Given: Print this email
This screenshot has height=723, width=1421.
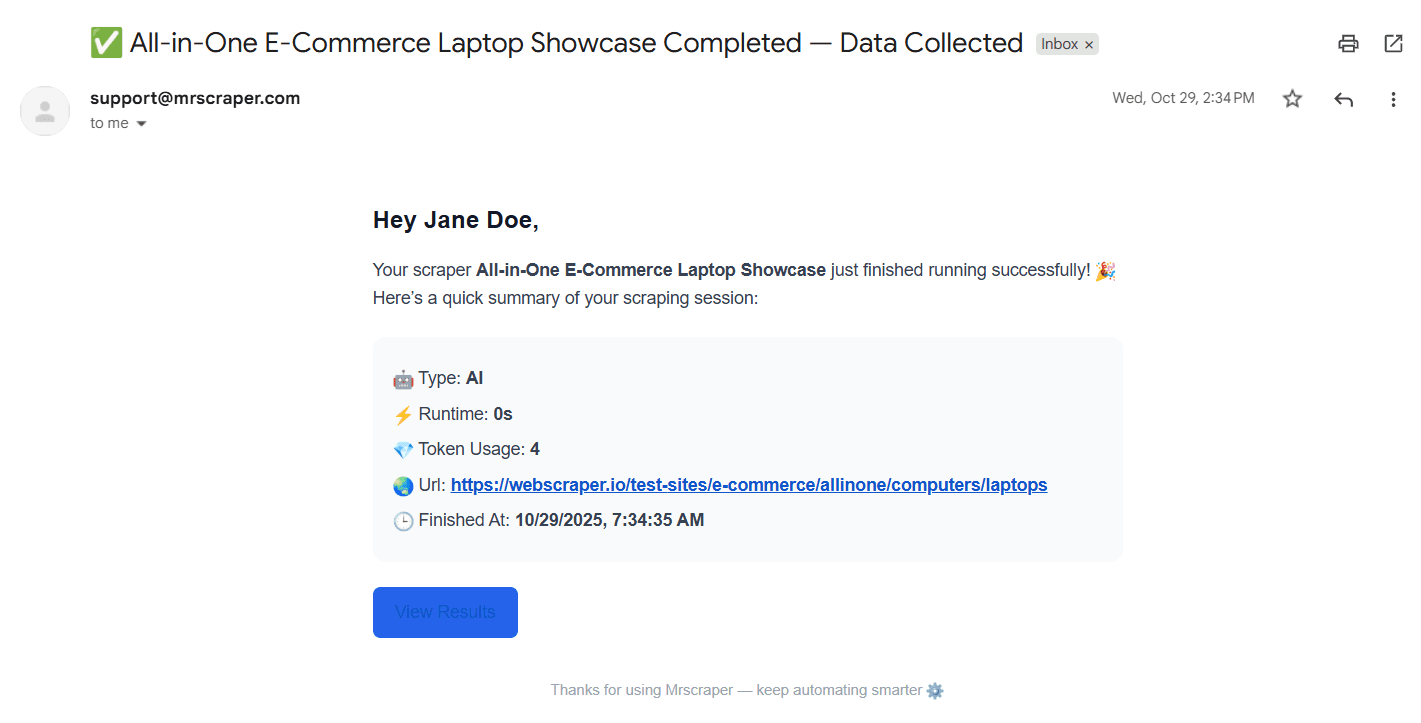Looking at the screenshot, I should point(1348,44).
